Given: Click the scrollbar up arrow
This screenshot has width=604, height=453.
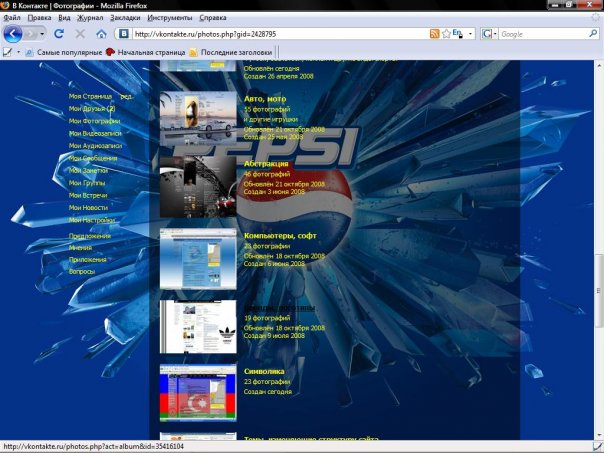Looking at the screenshot, I should coord(599,66).
